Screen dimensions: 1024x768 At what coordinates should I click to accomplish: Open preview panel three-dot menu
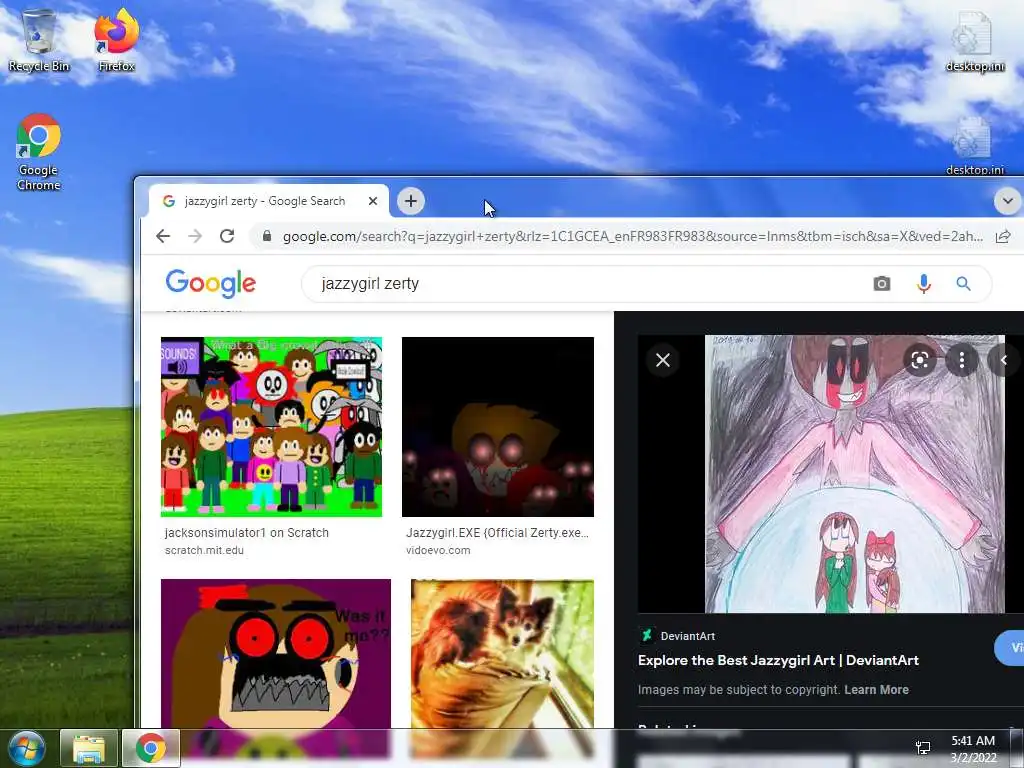961,360
